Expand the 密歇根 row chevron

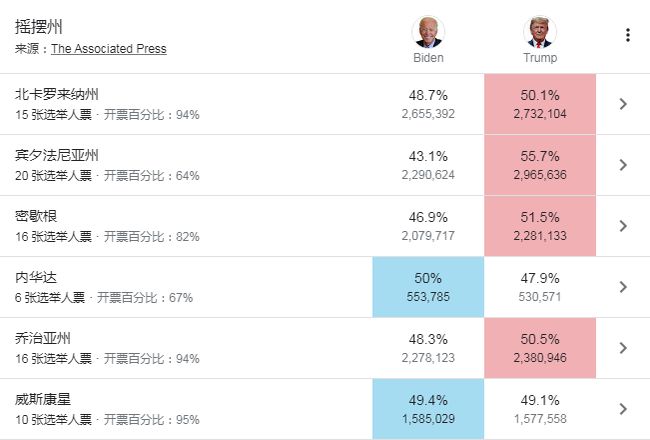tap(623, 226)
